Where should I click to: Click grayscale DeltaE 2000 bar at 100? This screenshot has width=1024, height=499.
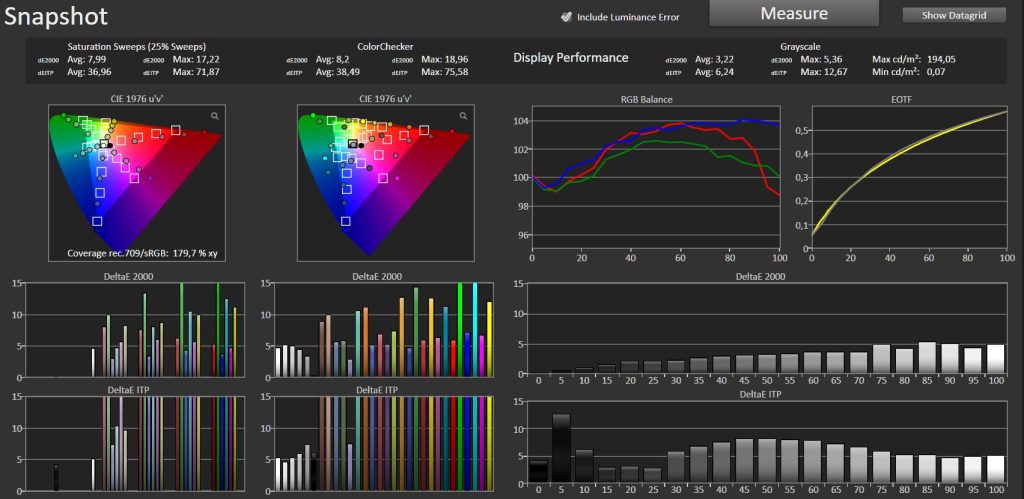point(995,358)
